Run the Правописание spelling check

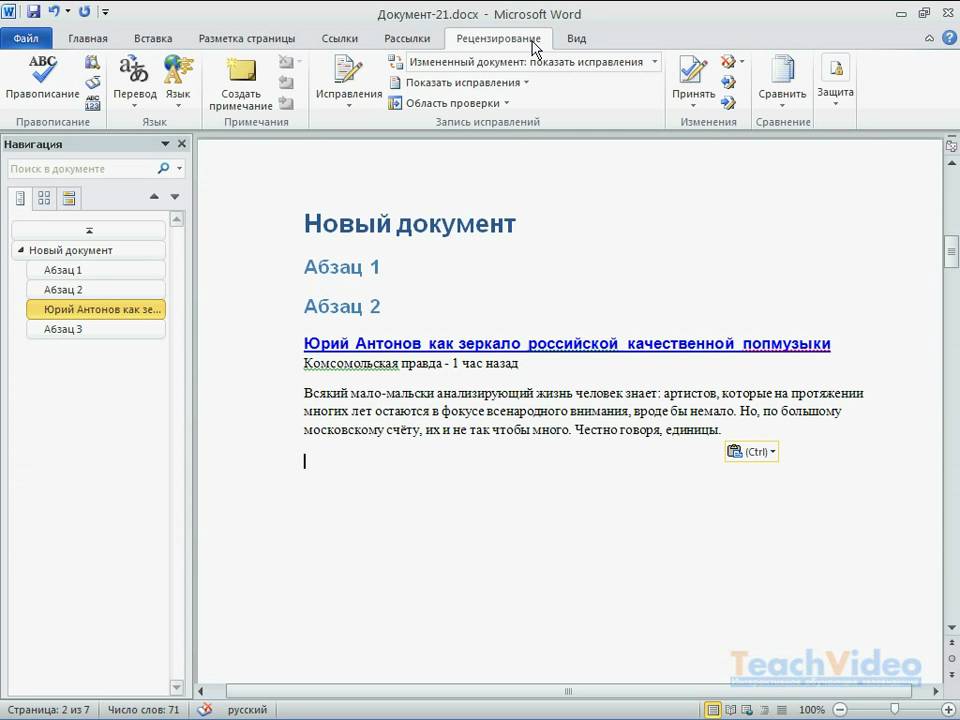point(42,77)
